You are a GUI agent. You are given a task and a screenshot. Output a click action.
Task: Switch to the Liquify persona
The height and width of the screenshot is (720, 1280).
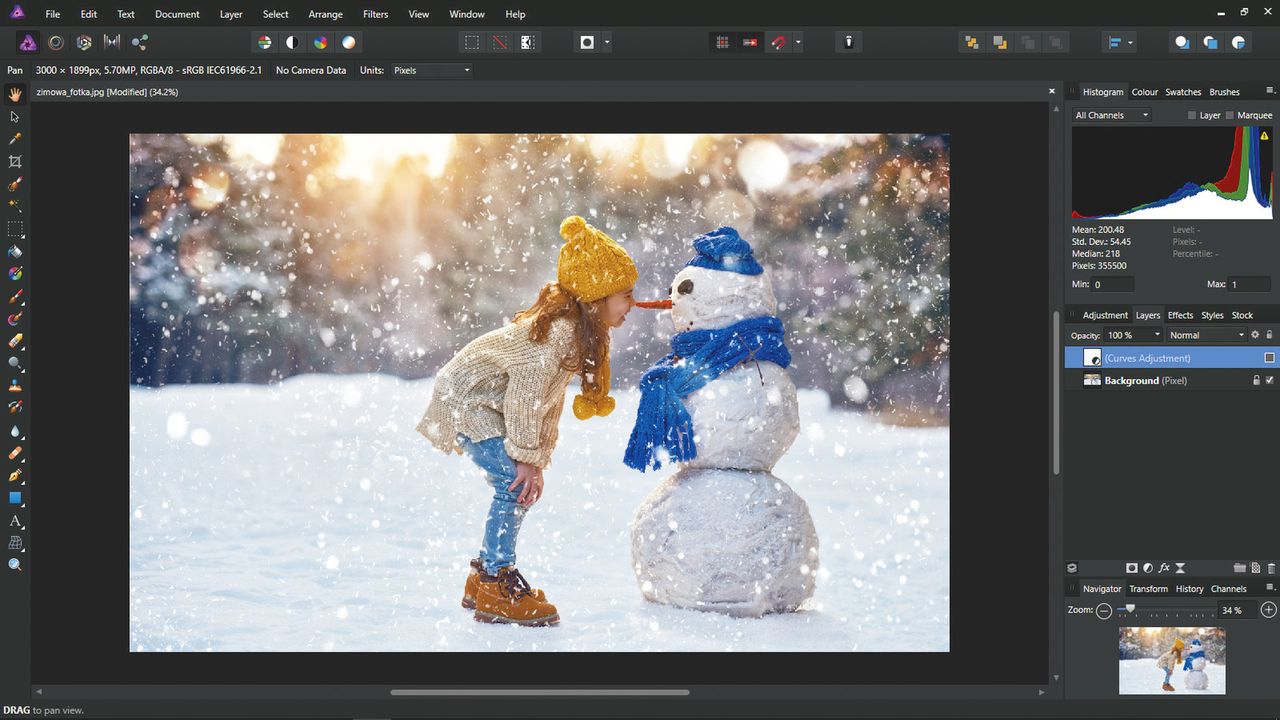56,42
